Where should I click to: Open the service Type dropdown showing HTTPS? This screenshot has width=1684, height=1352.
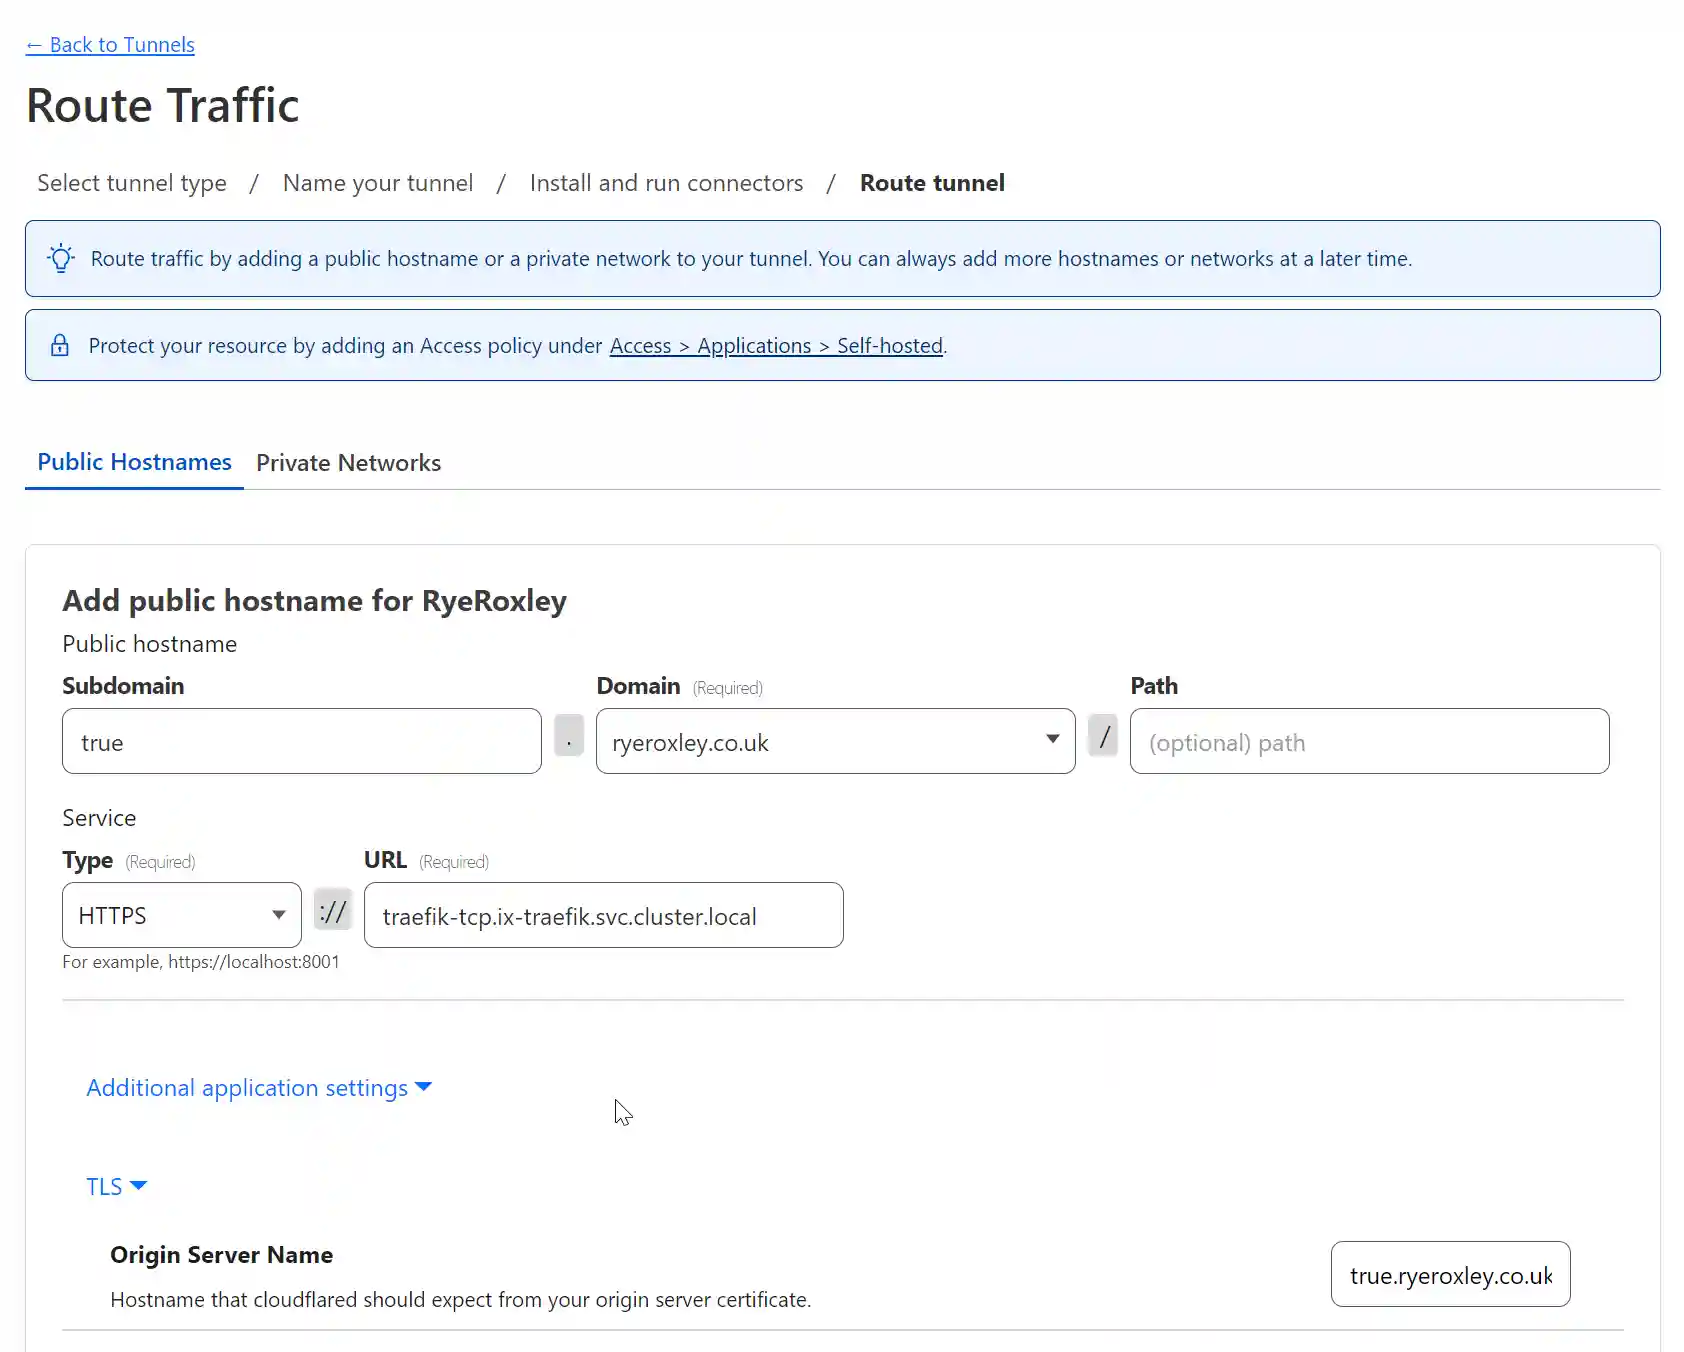180,915
